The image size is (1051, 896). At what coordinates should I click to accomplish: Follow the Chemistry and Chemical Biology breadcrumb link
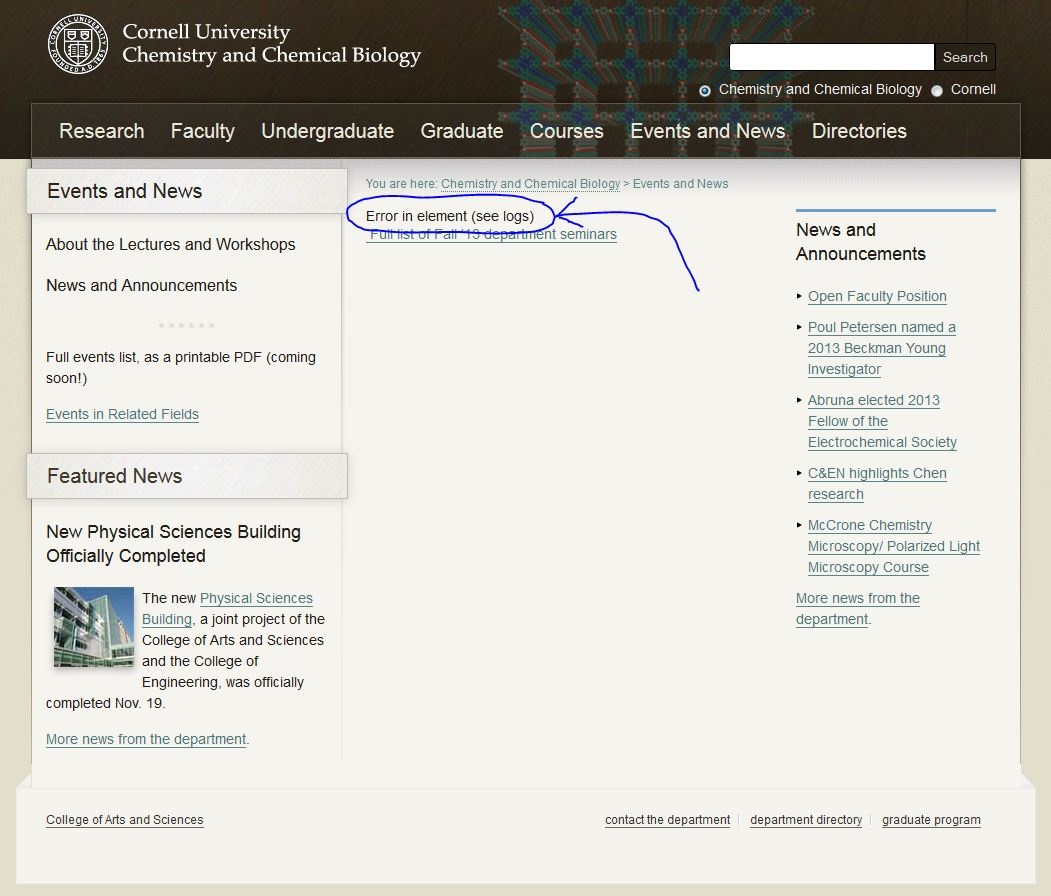530,184
